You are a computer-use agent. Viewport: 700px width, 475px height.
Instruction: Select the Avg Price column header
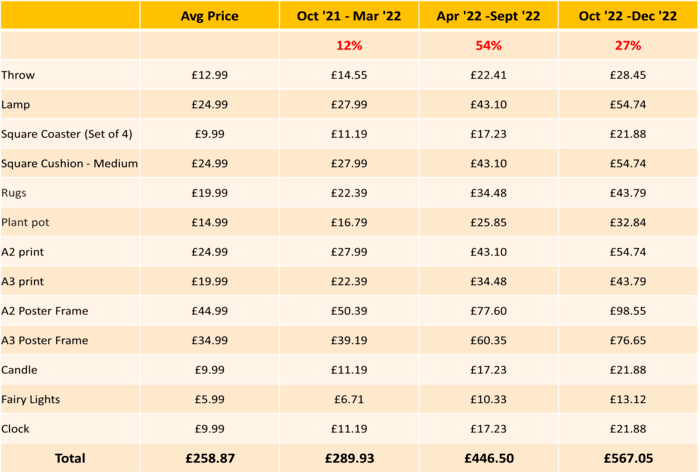[x=209, y=16]
